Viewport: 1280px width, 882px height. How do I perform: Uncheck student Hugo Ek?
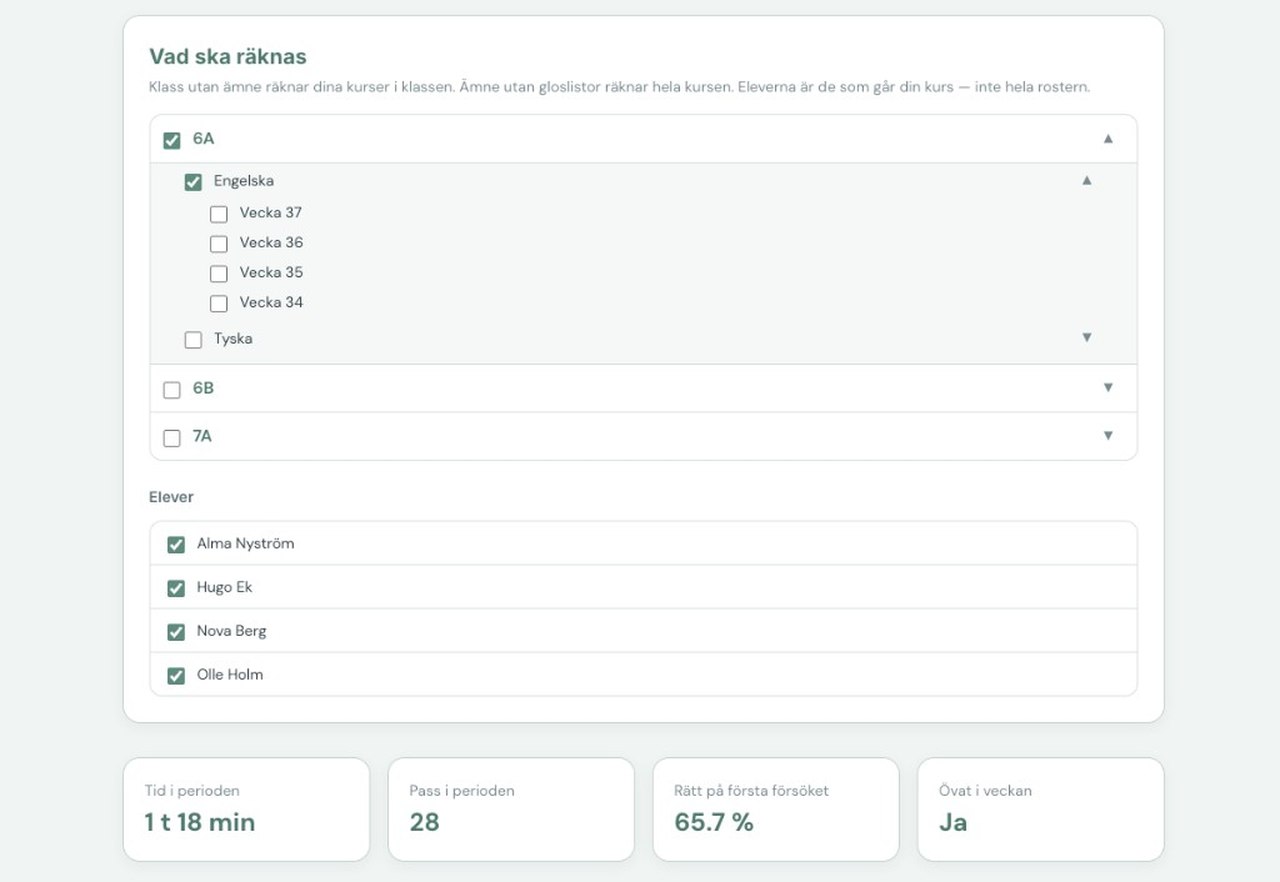click(176, 589)
